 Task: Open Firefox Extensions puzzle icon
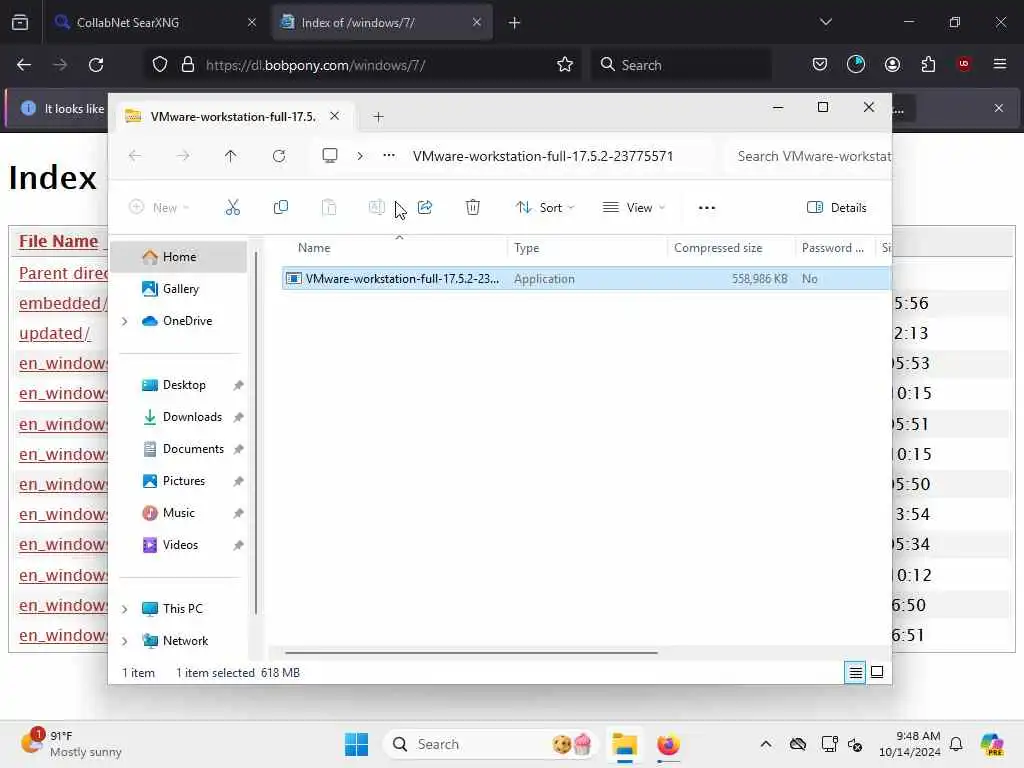(928, 64)
